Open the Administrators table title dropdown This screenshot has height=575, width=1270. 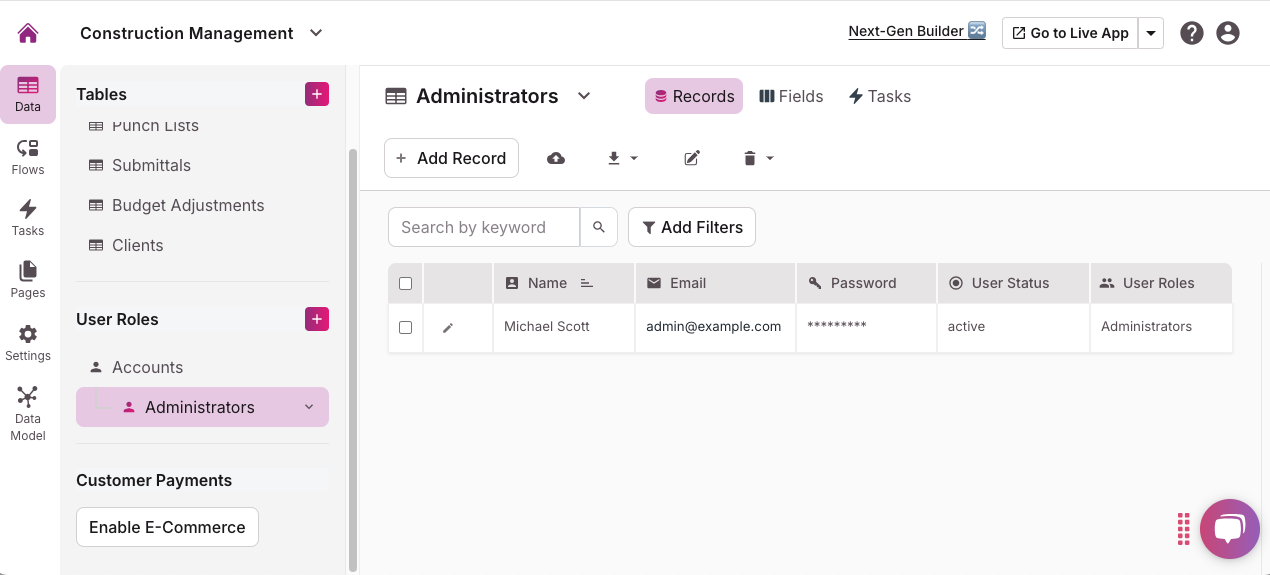[584, 96]
